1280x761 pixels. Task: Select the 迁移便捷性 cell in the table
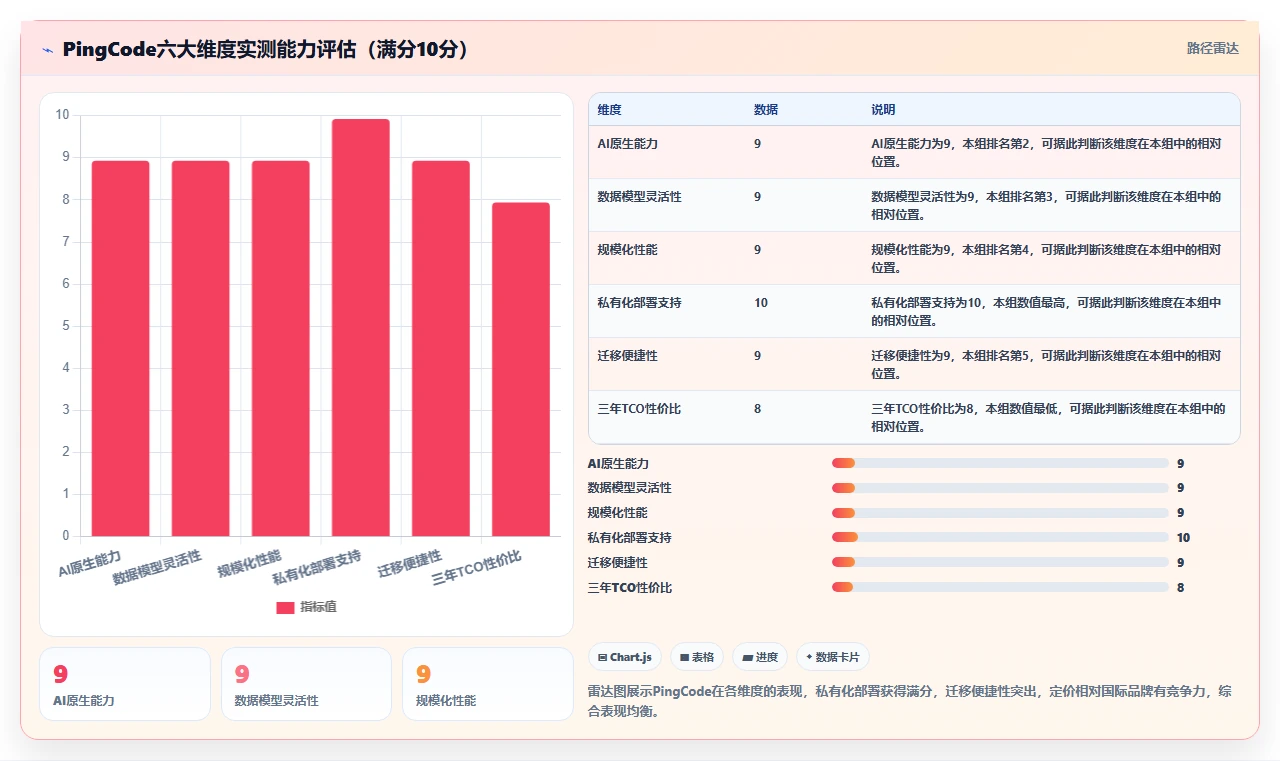(x=627, y=356)
